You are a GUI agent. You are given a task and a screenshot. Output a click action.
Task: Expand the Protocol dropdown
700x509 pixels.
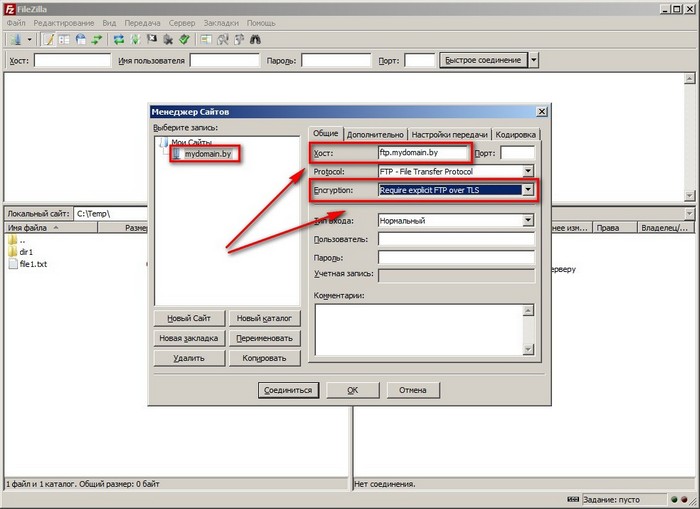pyautogui.click(x=528, y=171)
